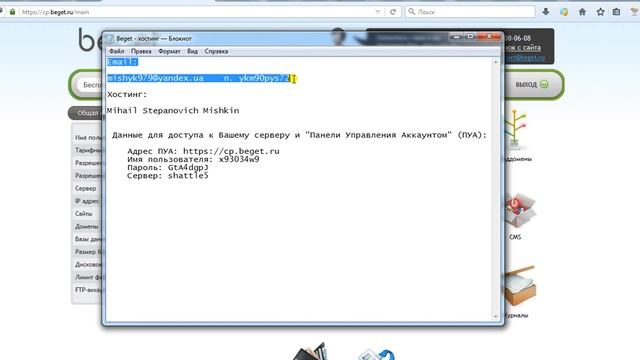The height and width of the screenshot is (360, 640).
Task: Click Лимит row in Beget sidebar
Action: (x=87, y=277)
